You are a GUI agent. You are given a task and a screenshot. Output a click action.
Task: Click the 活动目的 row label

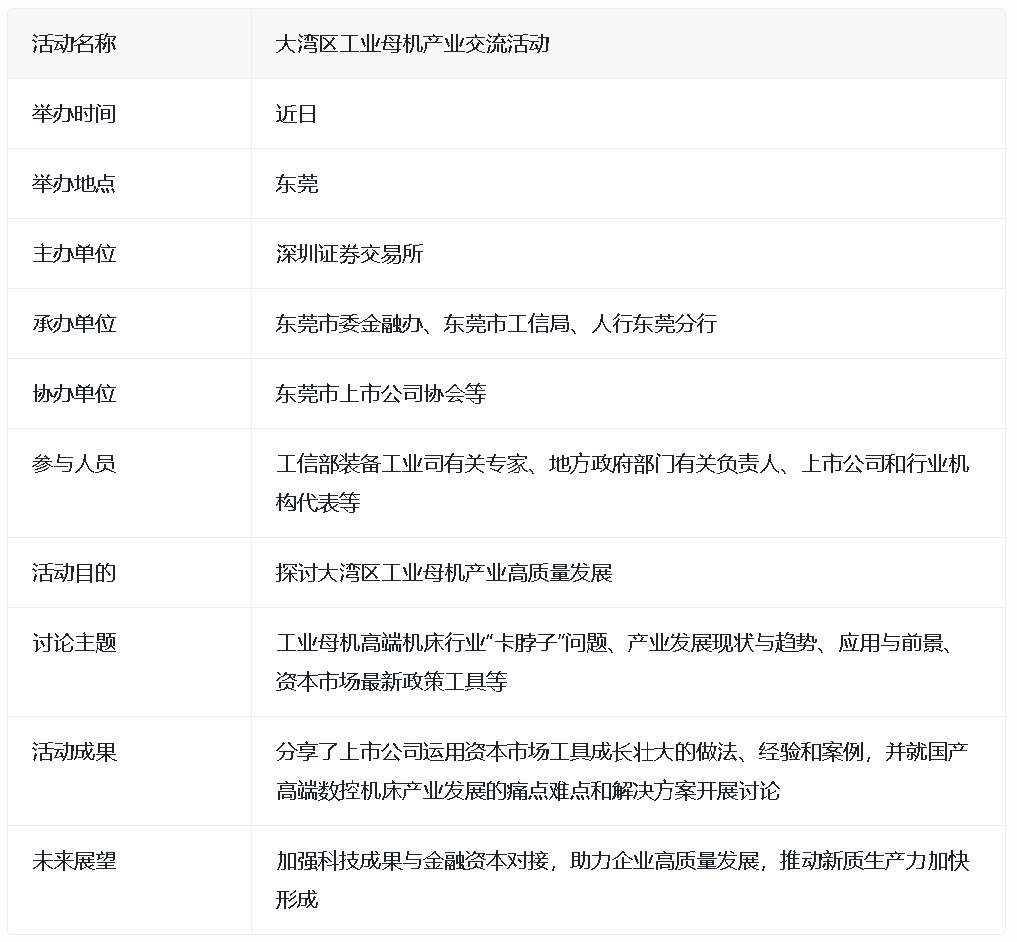pyautogui.click(x=74, y=573)
